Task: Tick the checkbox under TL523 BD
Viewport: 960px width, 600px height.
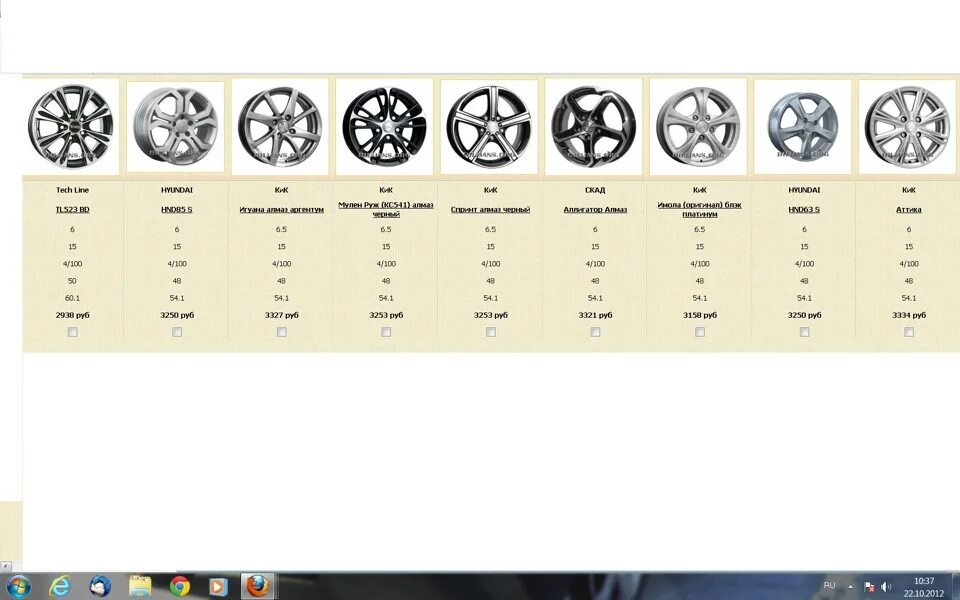Action: pos(72,332)
